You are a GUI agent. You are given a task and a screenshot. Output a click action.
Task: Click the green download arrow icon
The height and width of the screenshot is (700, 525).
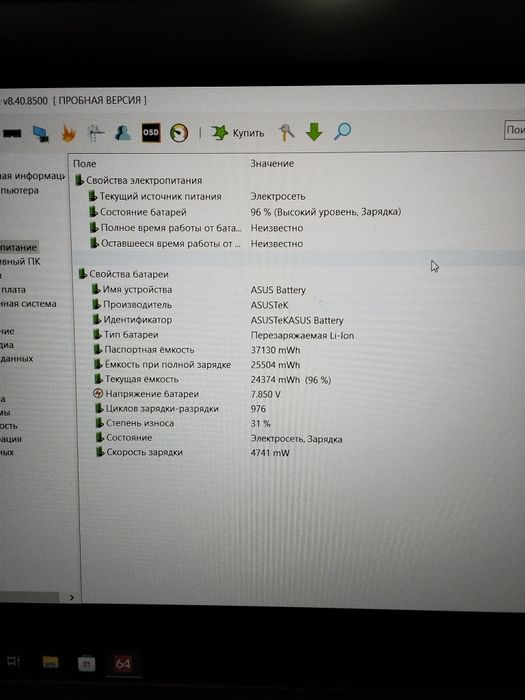pyautogui.click(x=314, y=132)
